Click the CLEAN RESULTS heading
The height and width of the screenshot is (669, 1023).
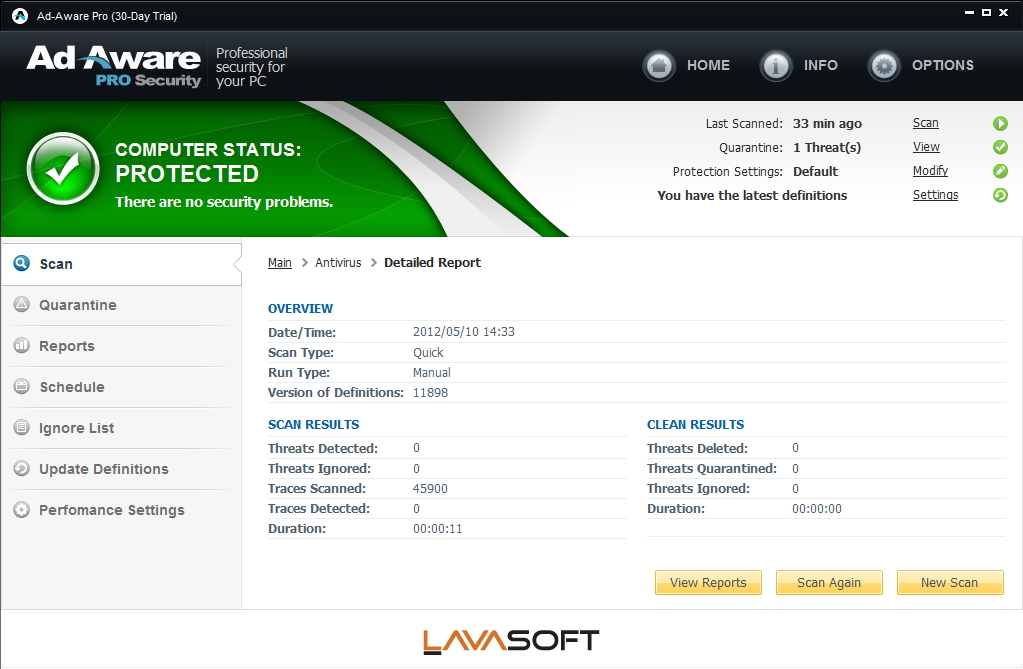click(695, 424)
